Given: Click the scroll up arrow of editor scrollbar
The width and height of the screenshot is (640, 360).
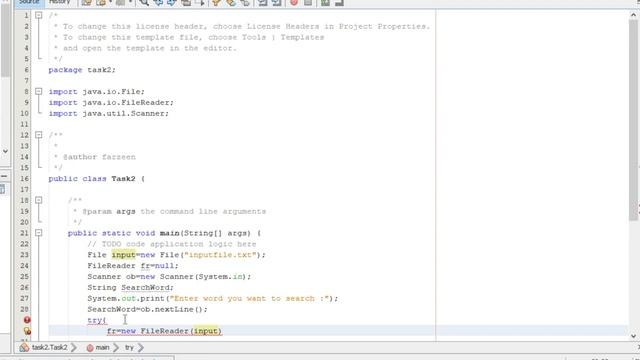Looking at the screenshot, I should [633, 15].
